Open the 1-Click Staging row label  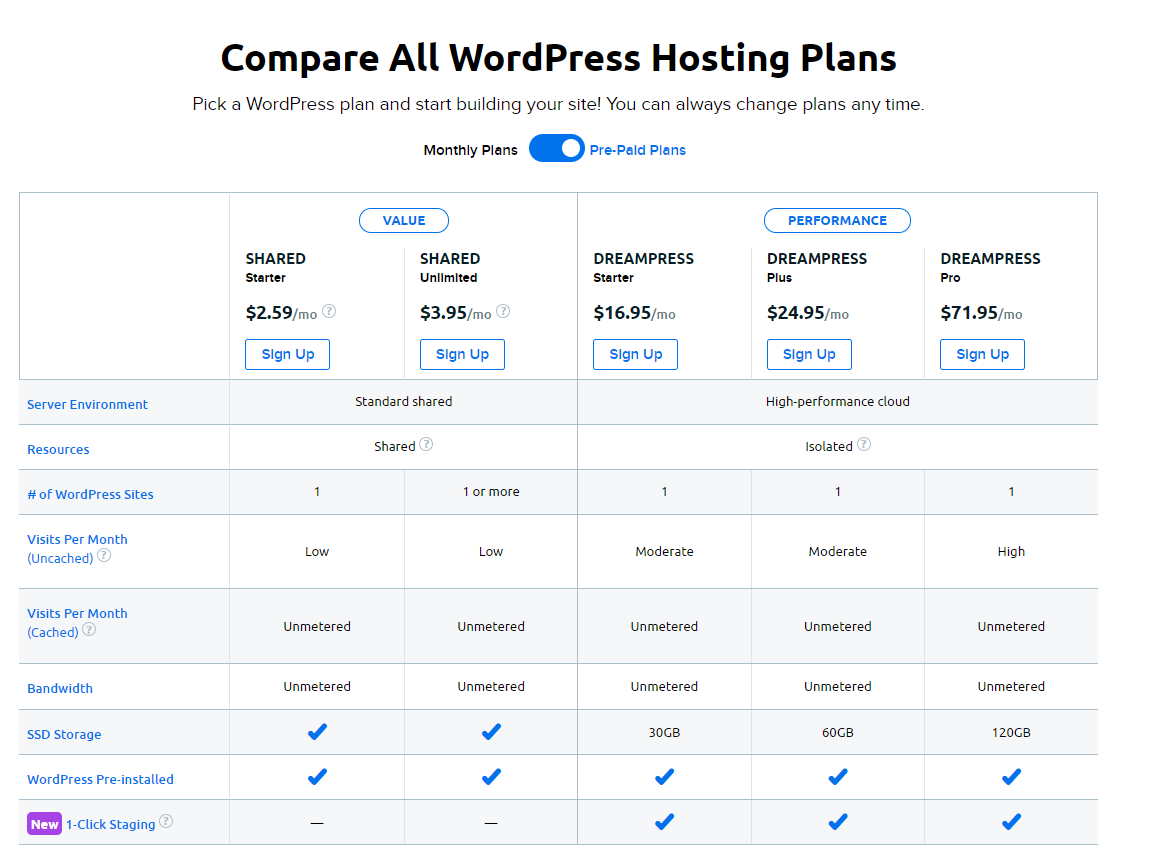click(110, 824)
